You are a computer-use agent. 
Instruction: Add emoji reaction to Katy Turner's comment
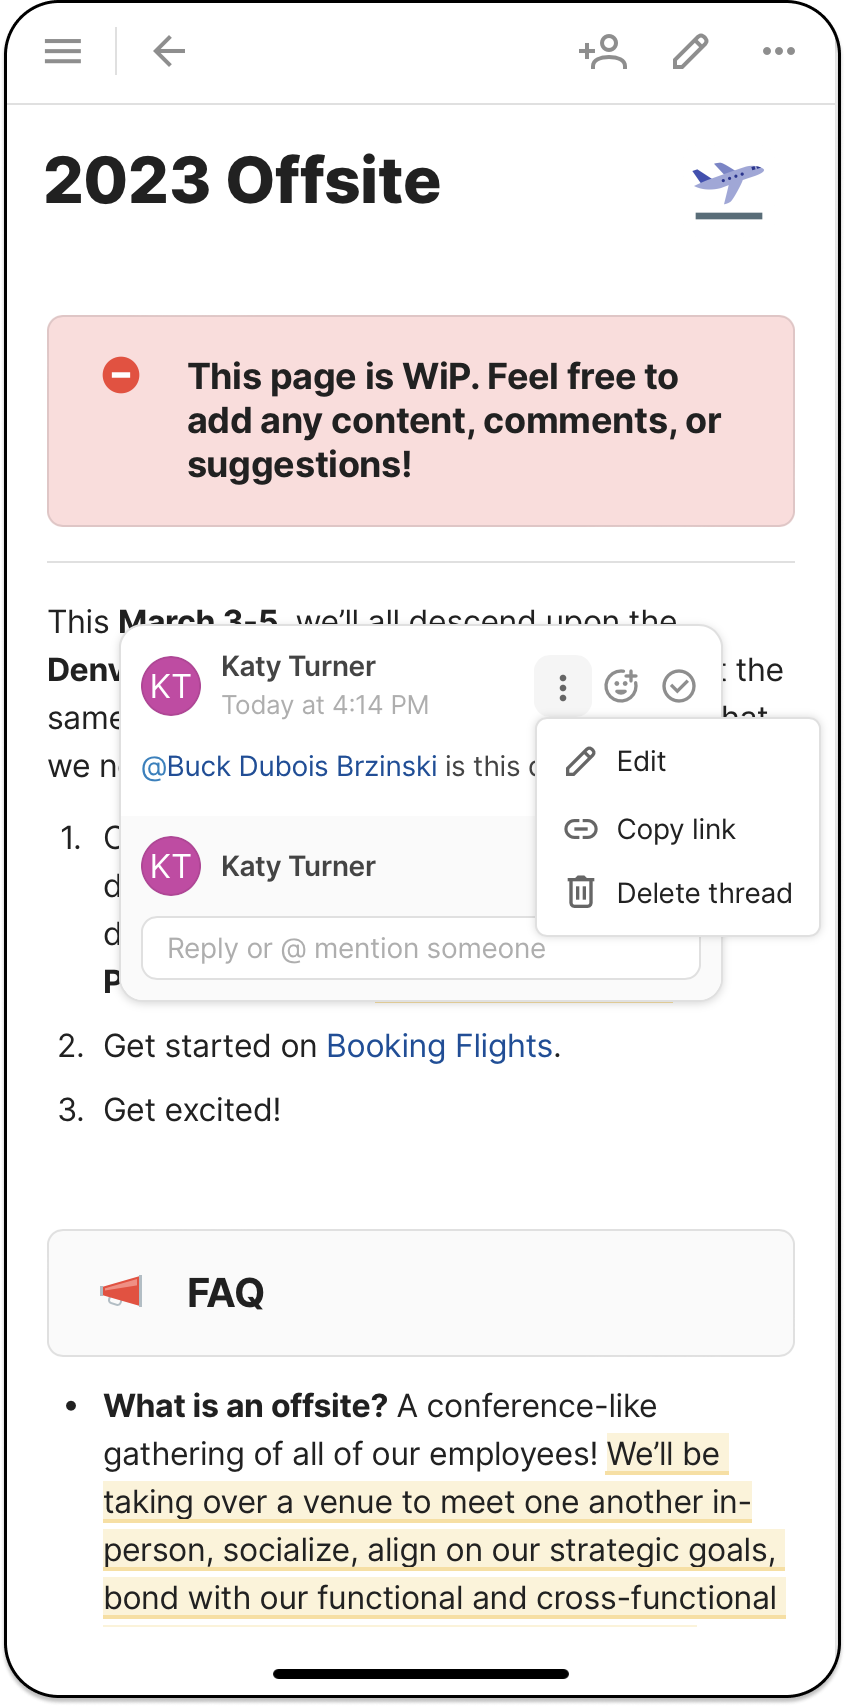click(x=621, y=686)
